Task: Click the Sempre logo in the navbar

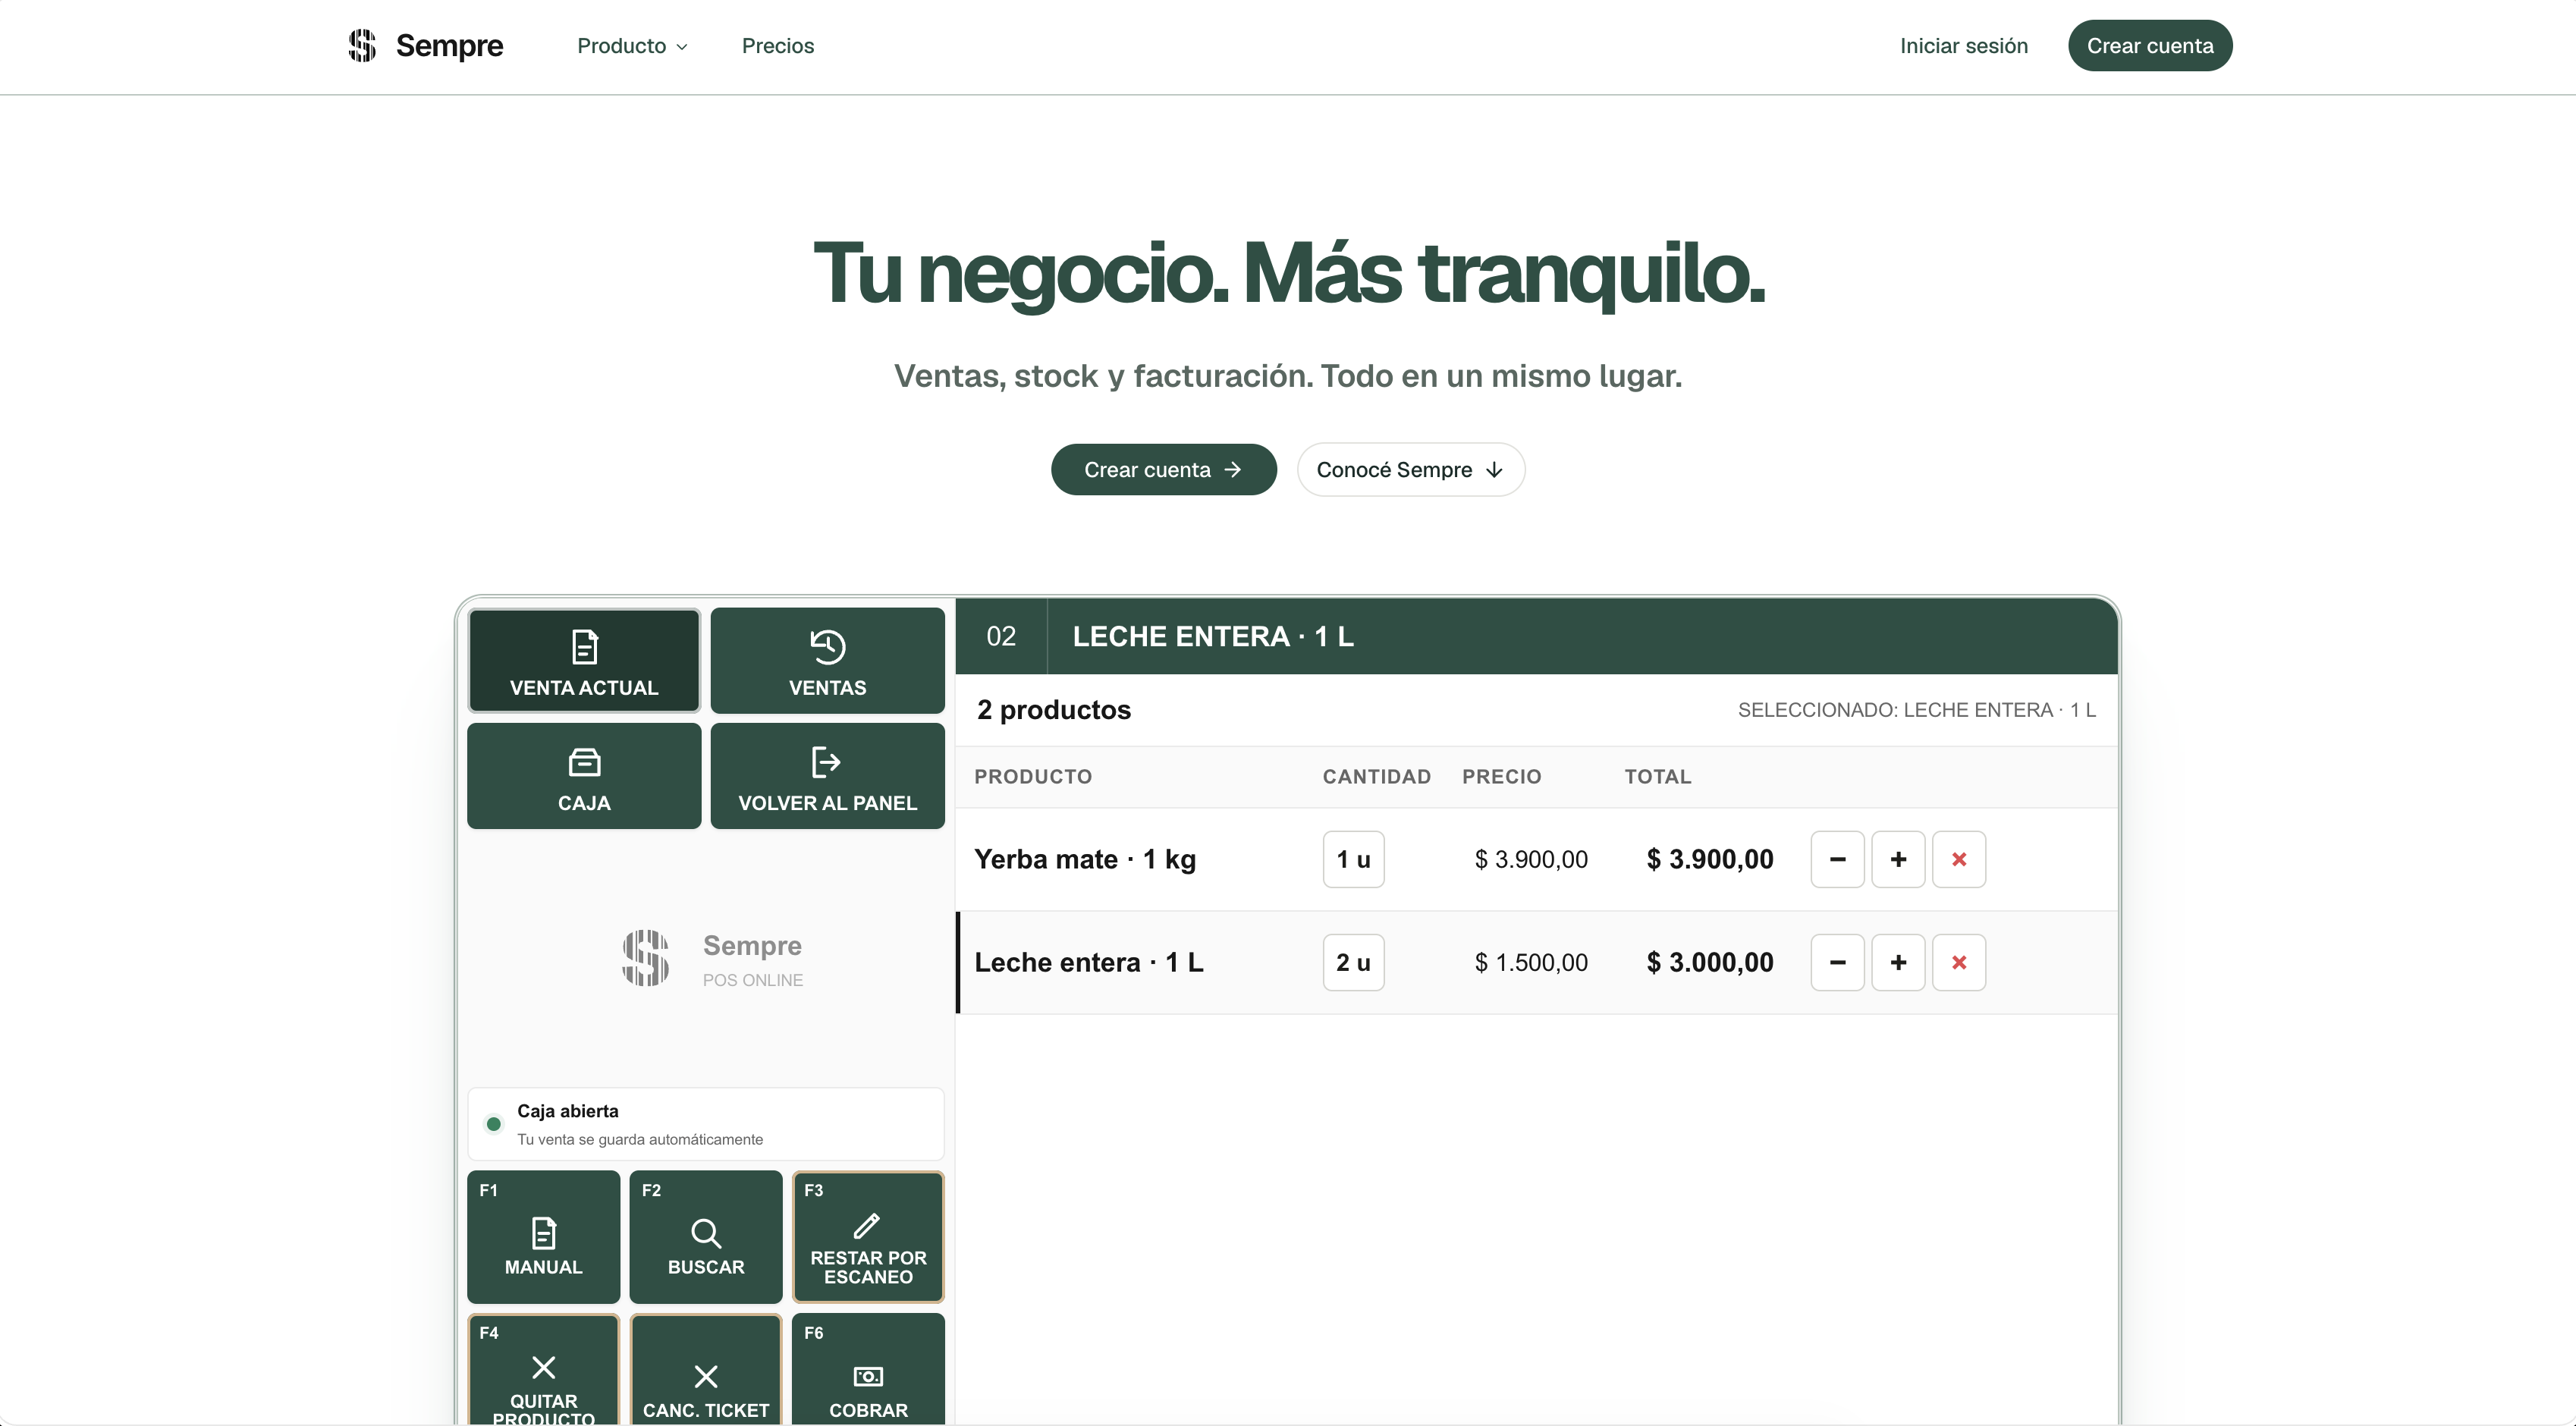Action: coord(425,45)
